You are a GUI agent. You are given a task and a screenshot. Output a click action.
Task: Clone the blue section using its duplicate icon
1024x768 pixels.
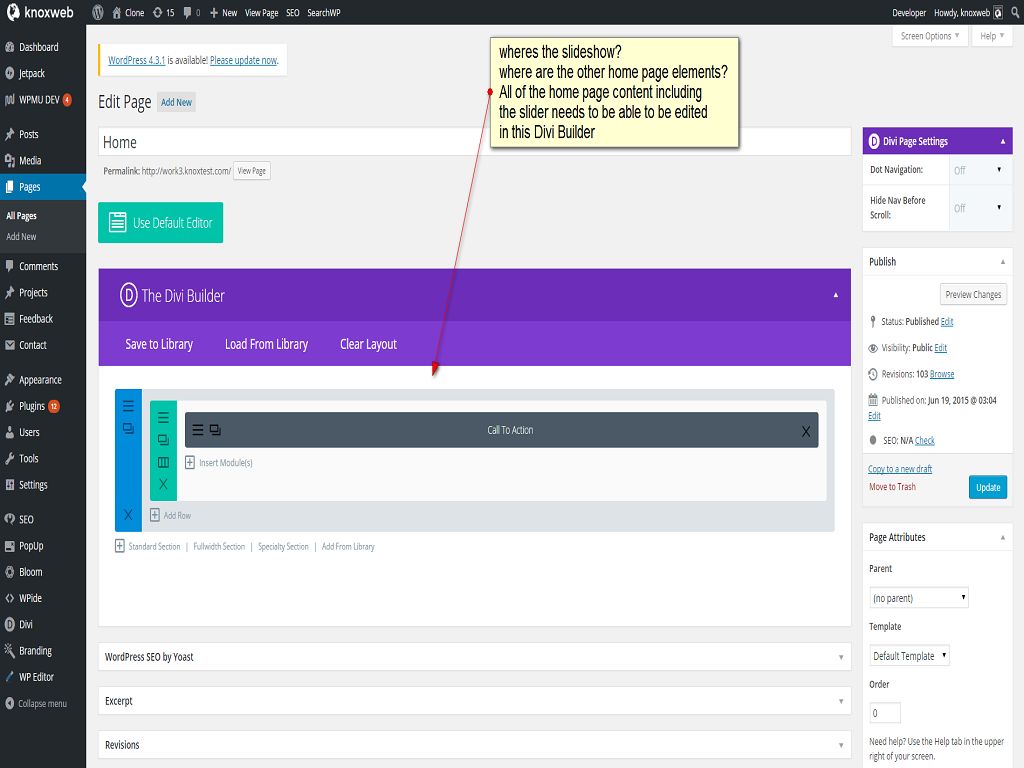tap(128, 428)
